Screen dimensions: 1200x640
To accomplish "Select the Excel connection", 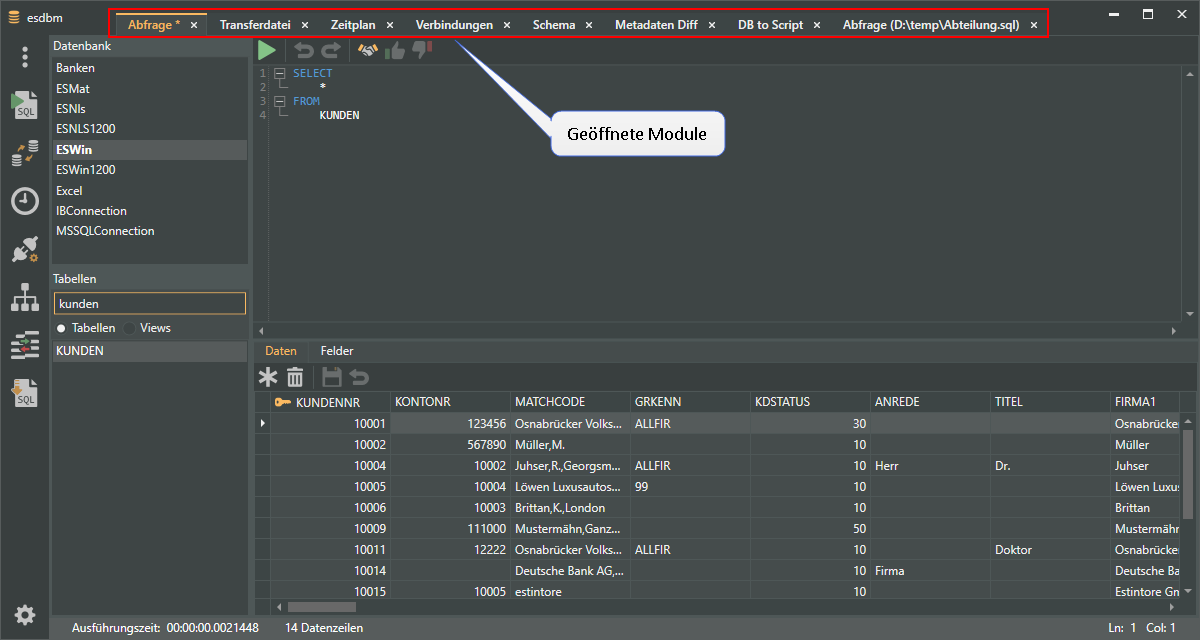I will [x=150, y=190].
